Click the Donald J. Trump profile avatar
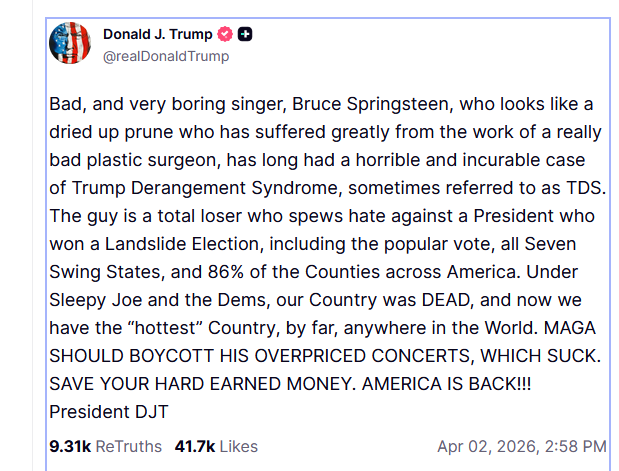Image resolution: width=619 pixels, height=471 pixels. pyautogui.click(x=70, y=42)
